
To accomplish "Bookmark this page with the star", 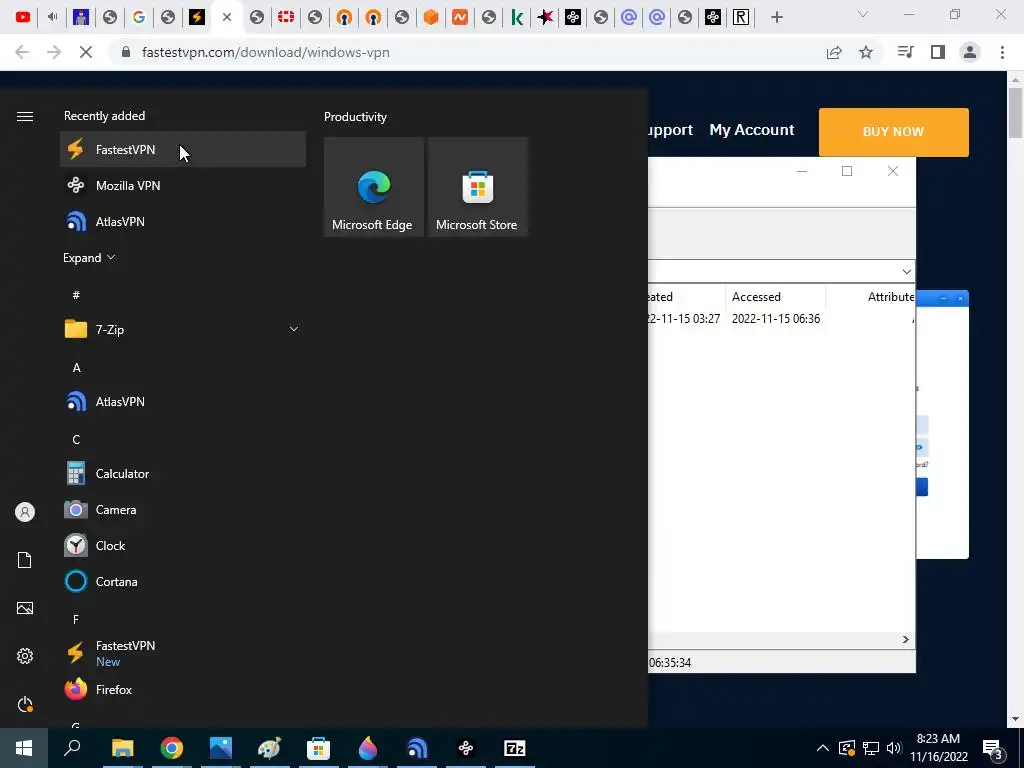I will pos(866,52).
